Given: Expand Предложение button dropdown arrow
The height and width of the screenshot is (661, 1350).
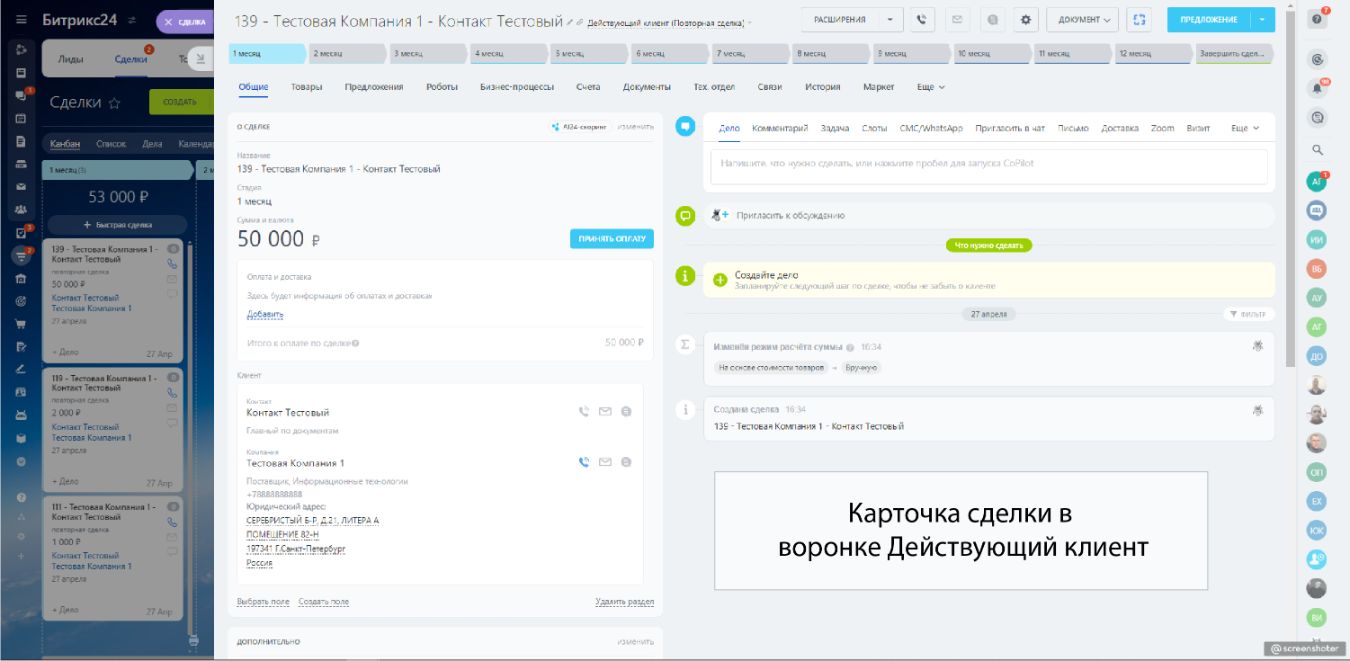Looking at the screenshot, I should tap(1262, 20).
